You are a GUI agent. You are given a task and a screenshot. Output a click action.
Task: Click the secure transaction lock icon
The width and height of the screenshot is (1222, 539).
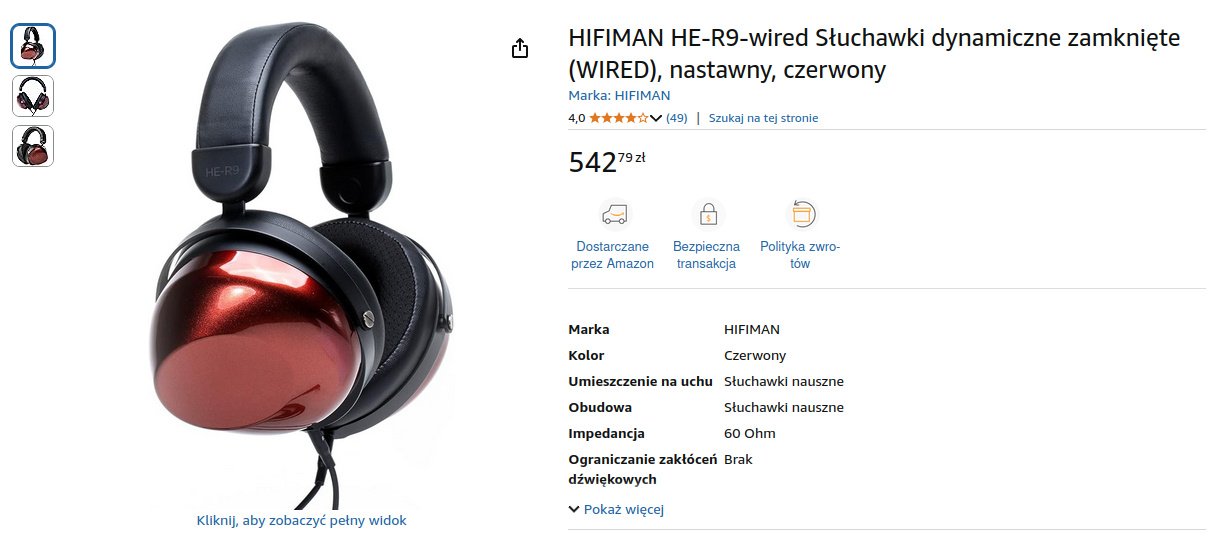coord(706,214)
